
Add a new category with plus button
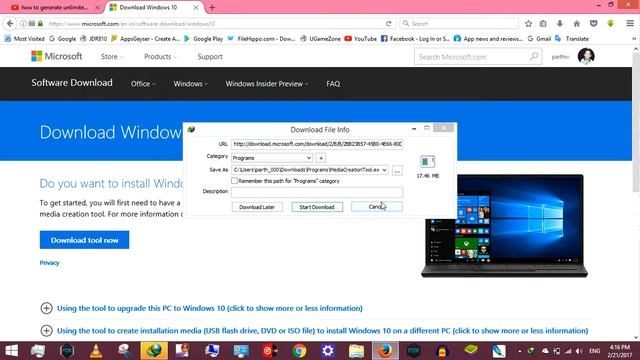(321, 158)
